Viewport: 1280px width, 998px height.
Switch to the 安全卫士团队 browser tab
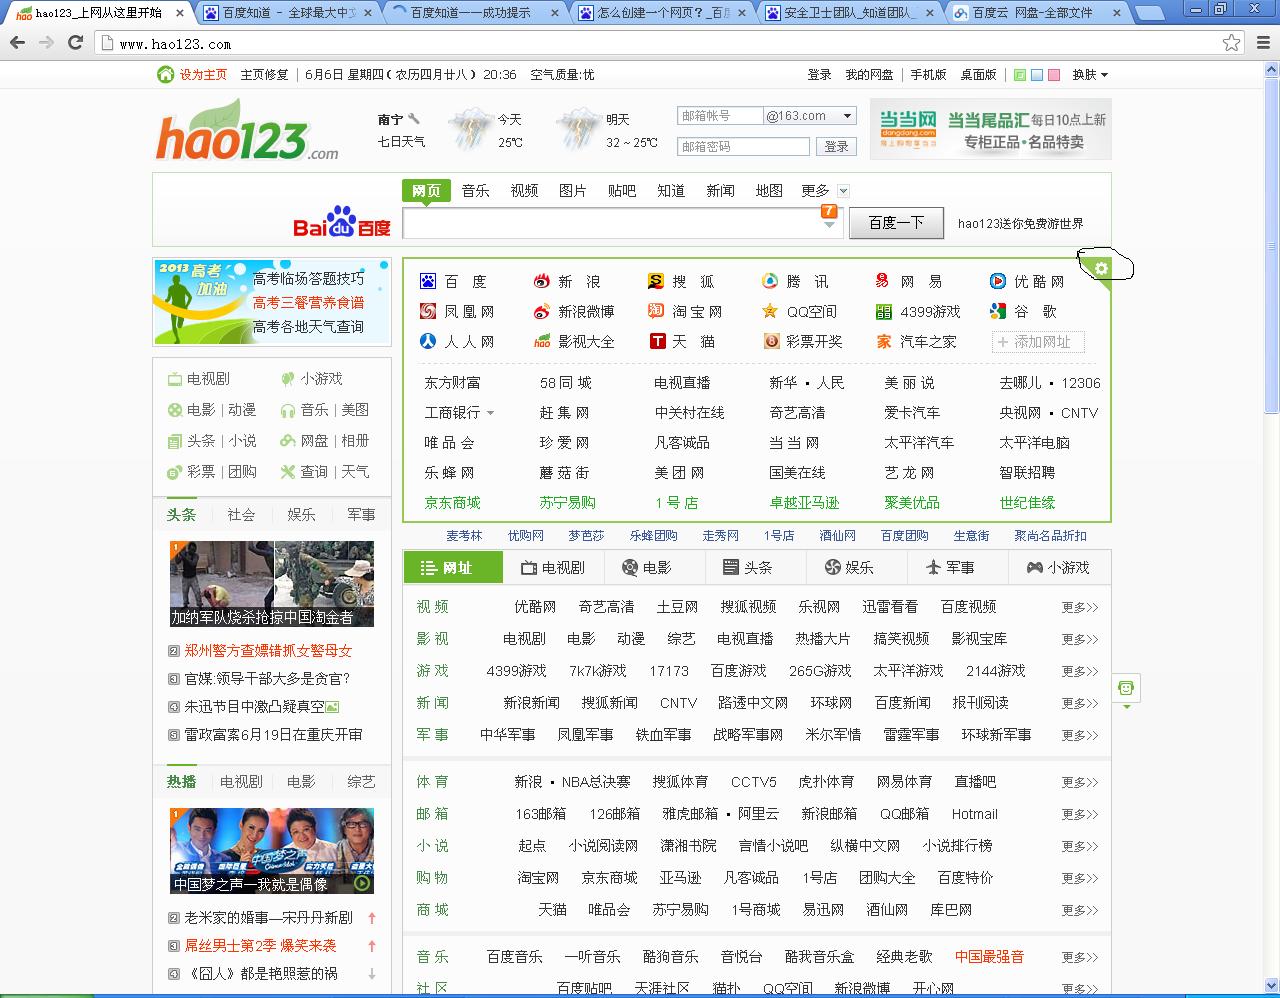tap(850, 13)
